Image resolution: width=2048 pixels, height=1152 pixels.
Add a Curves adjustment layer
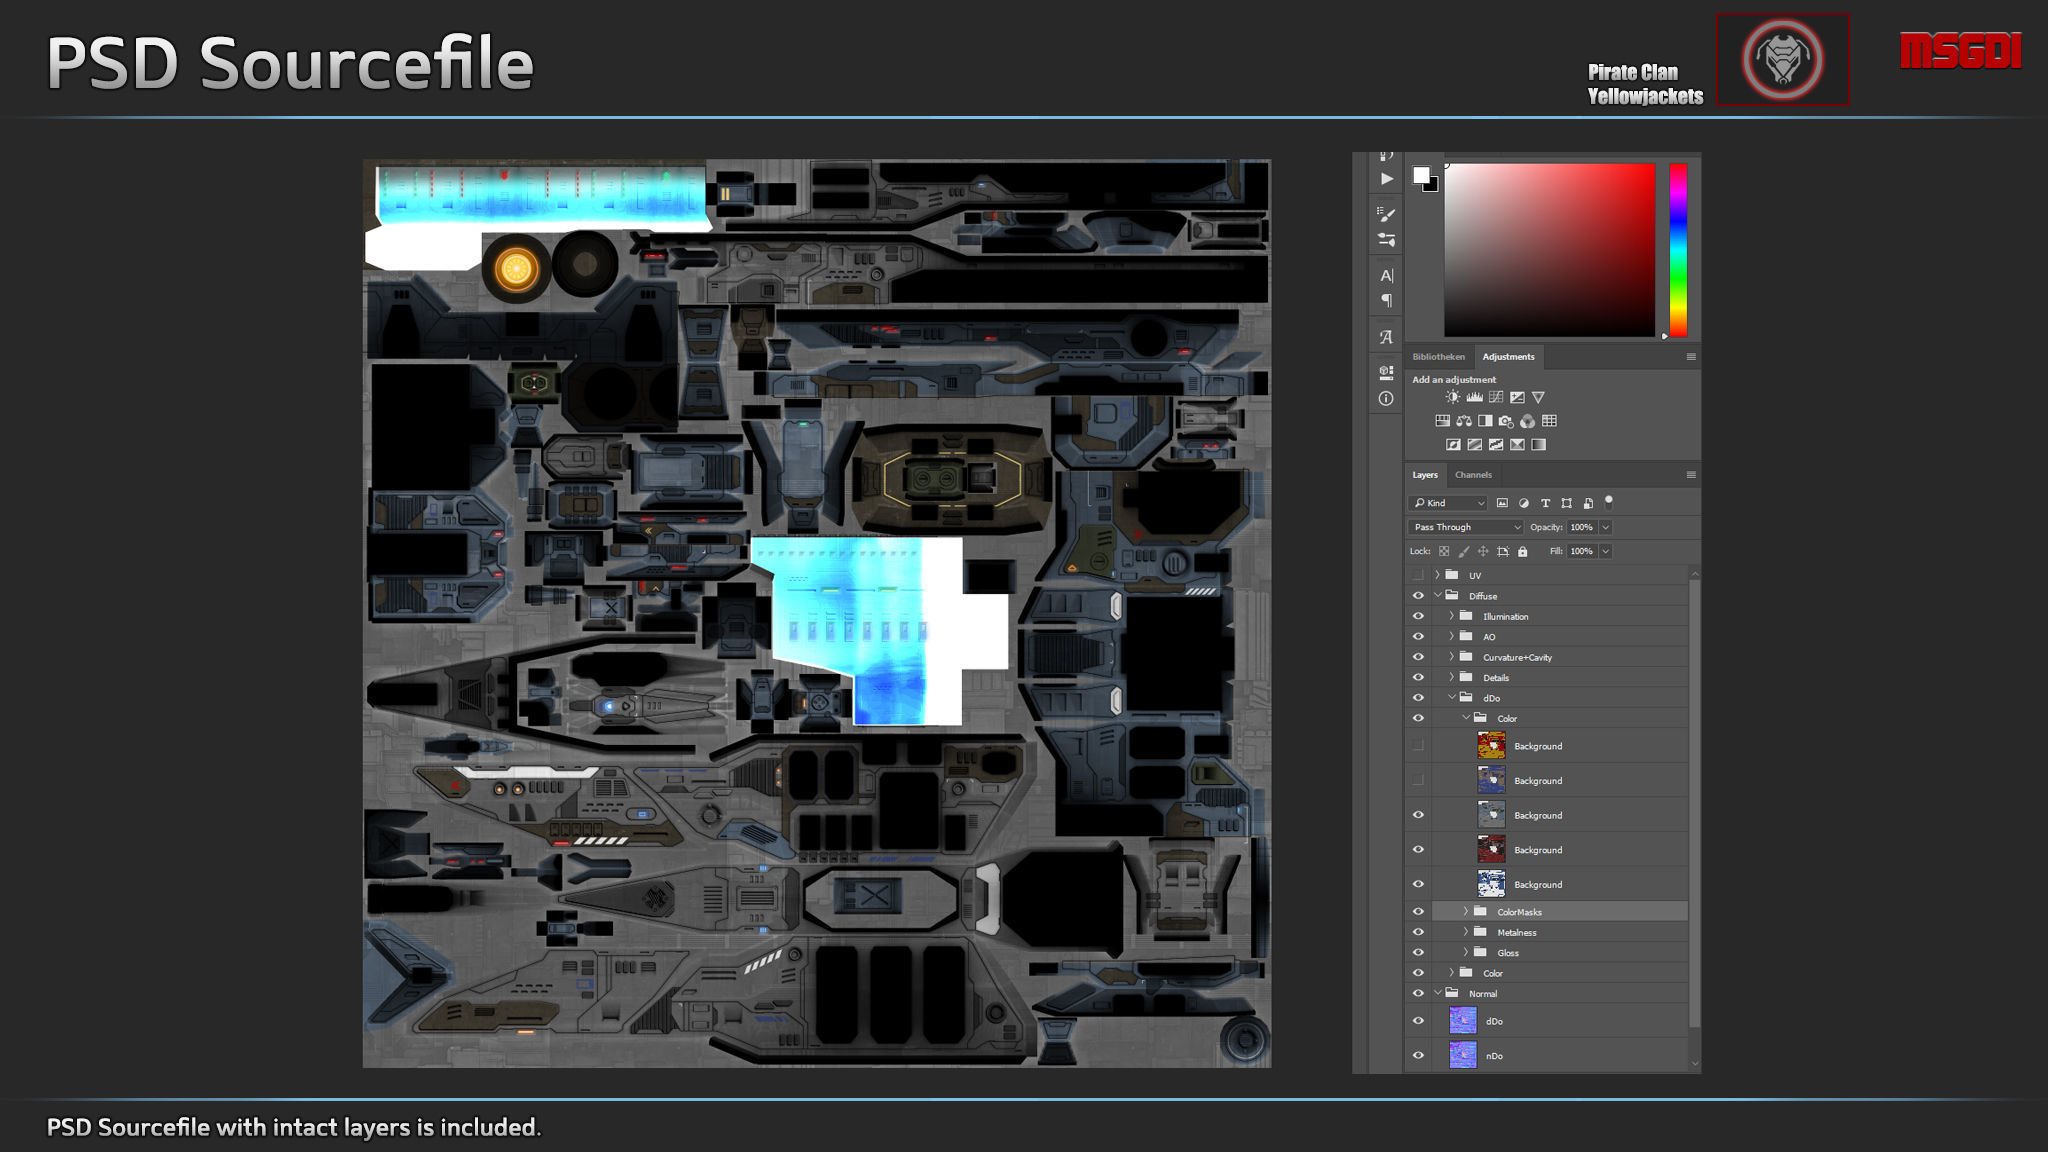coord(1496,397)
